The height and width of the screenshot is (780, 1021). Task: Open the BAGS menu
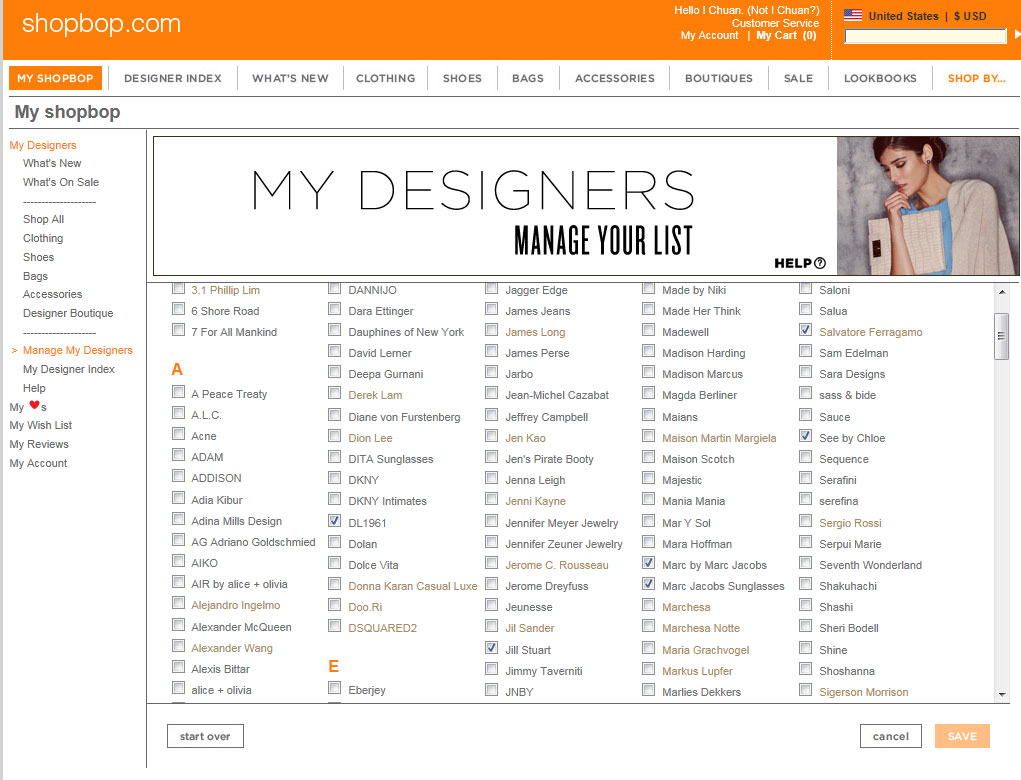[528, 78]
